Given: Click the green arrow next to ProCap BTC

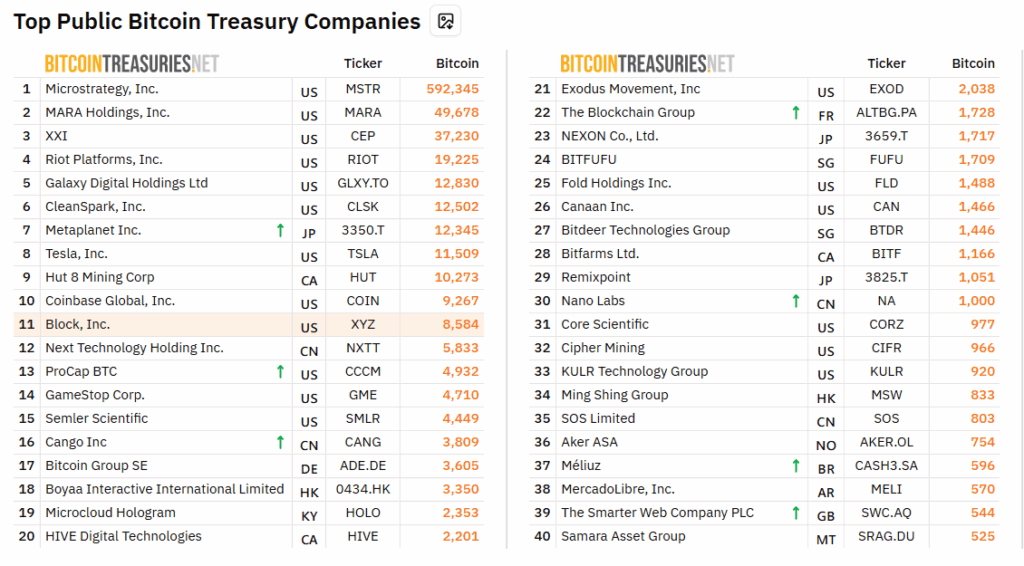Looking at the screenshot, I should [x=281, y=372].
